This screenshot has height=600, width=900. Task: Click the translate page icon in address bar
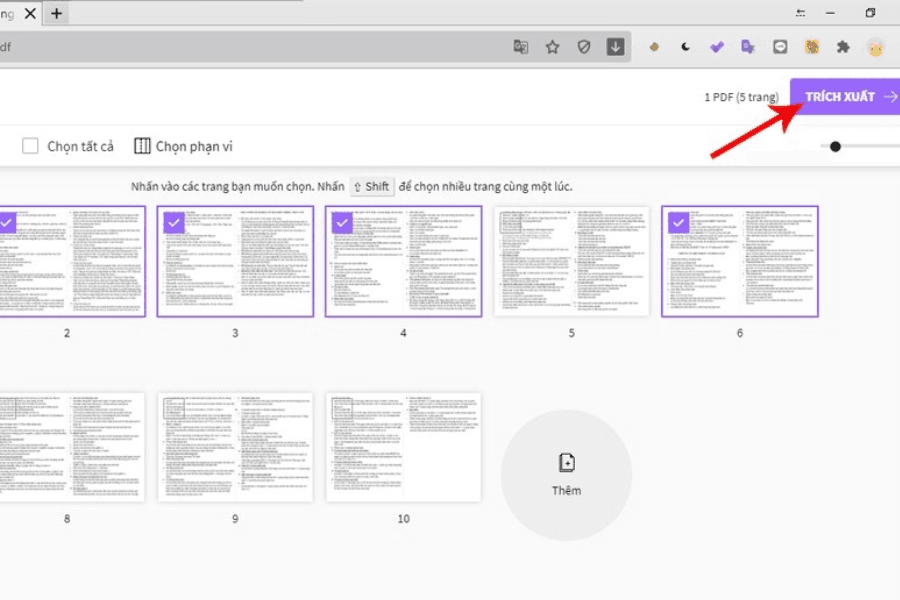[x=521, y=46]
